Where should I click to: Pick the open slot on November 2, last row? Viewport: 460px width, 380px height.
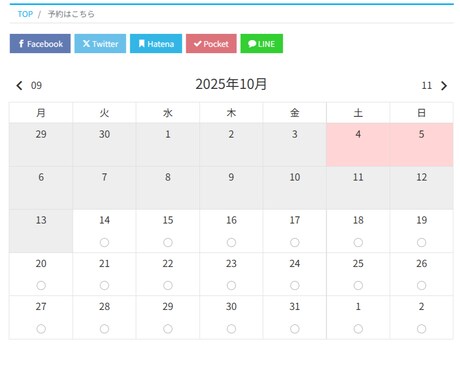(x=421, y=329)
